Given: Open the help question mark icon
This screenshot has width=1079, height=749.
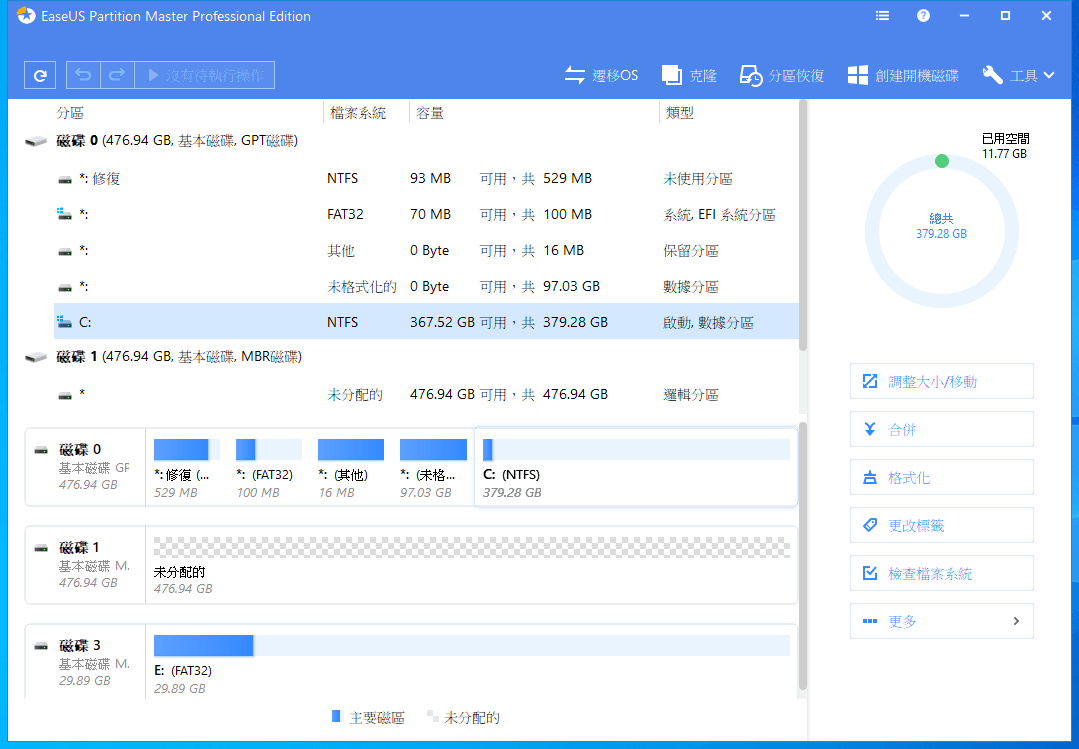Looking at the screenshot, I should coord(923,16).
